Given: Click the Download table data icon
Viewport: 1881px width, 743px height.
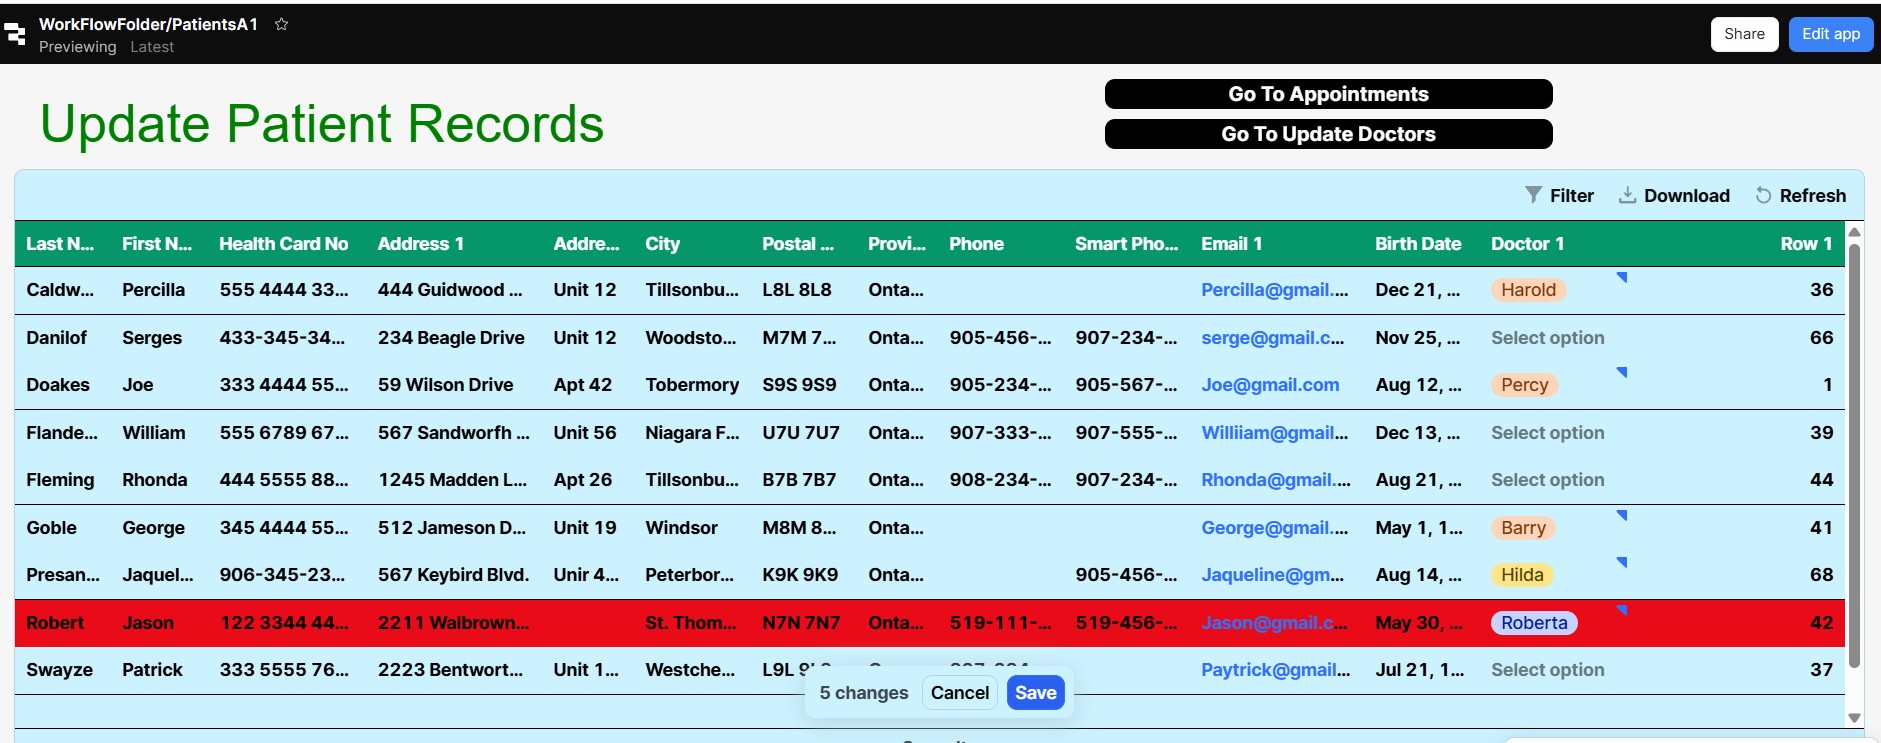Looking at the screenshot, I should (1627, 195).
